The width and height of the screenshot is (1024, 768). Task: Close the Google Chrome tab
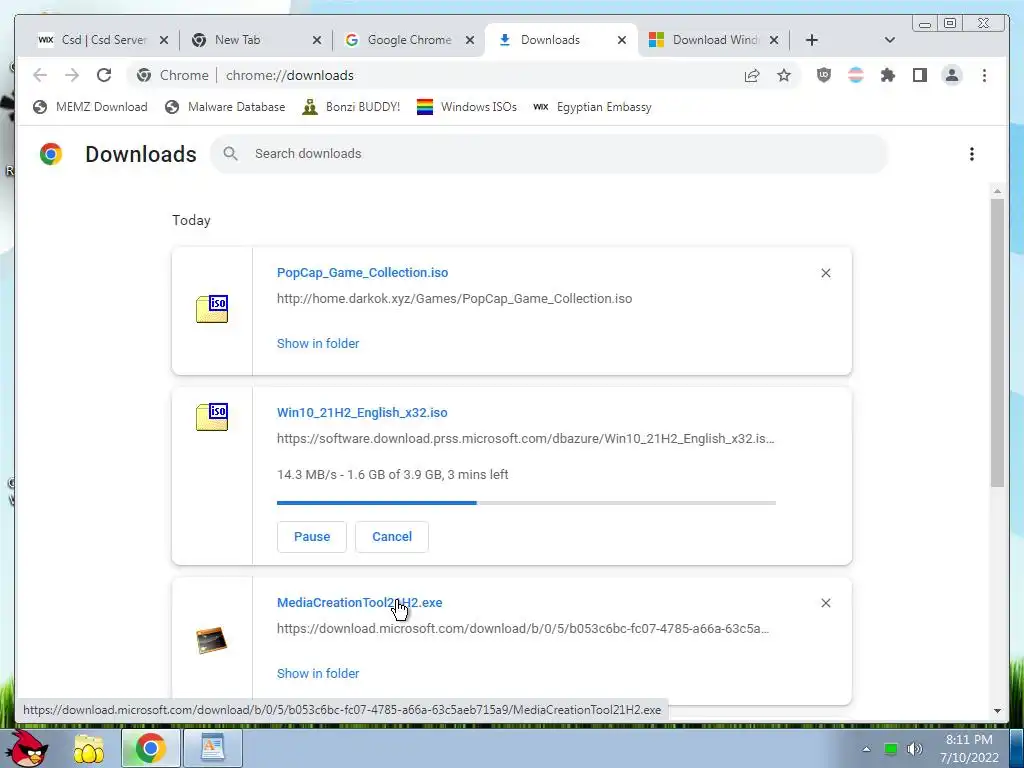coord(470,40)
